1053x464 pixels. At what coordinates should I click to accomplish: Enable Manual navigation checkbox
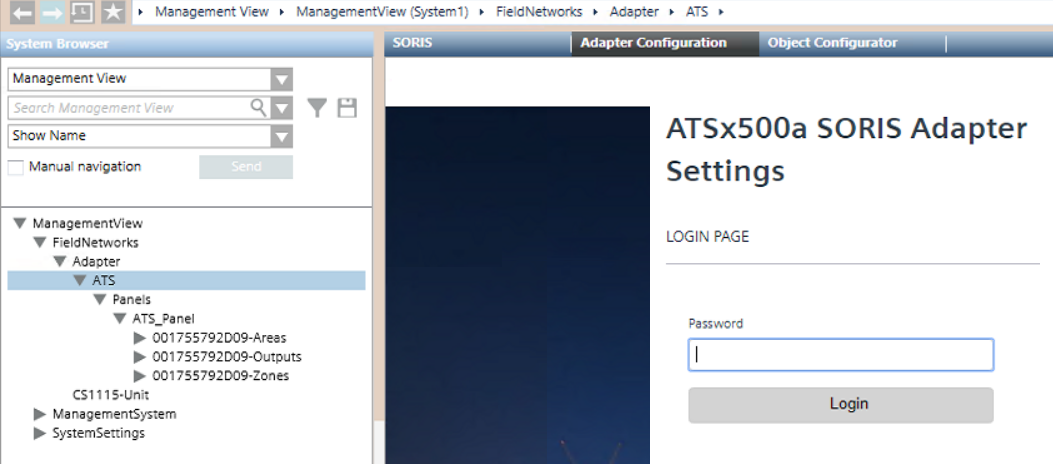click(16, 167)
